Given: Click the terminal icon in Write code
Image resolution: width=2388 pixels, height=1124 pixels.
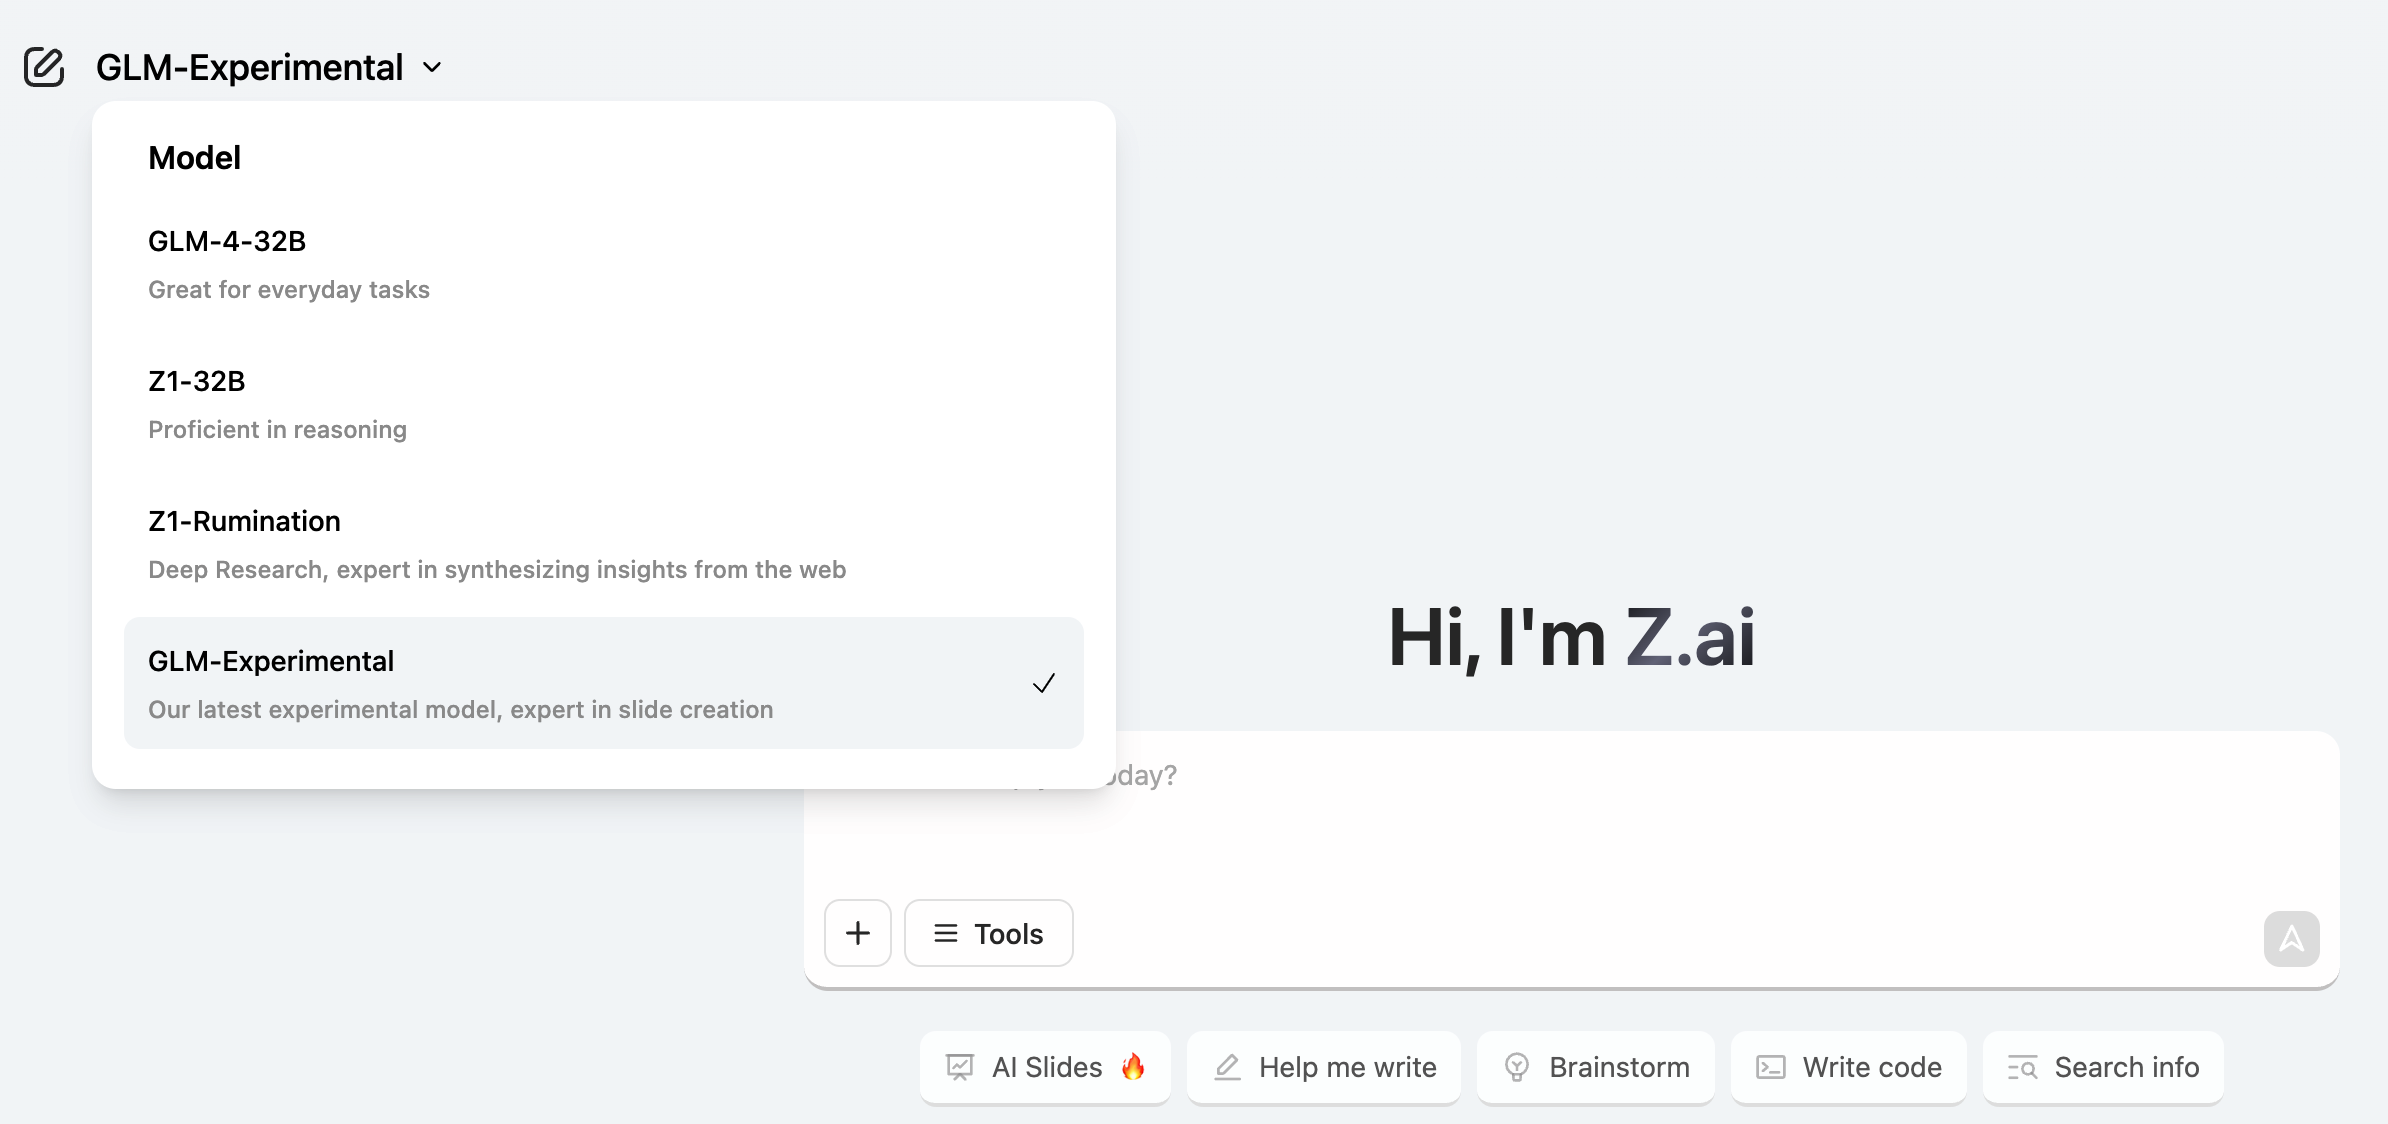Looking at the screenshot, I should tap(1770, 1067).
